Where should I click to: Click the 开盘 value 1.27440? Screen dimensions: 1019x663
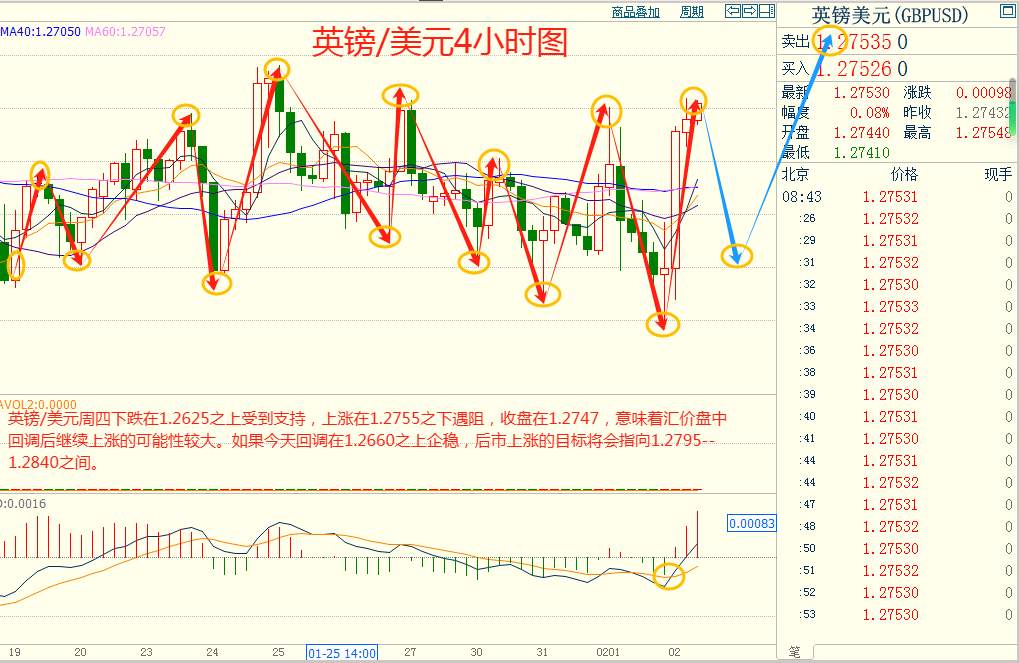[861, 133]
